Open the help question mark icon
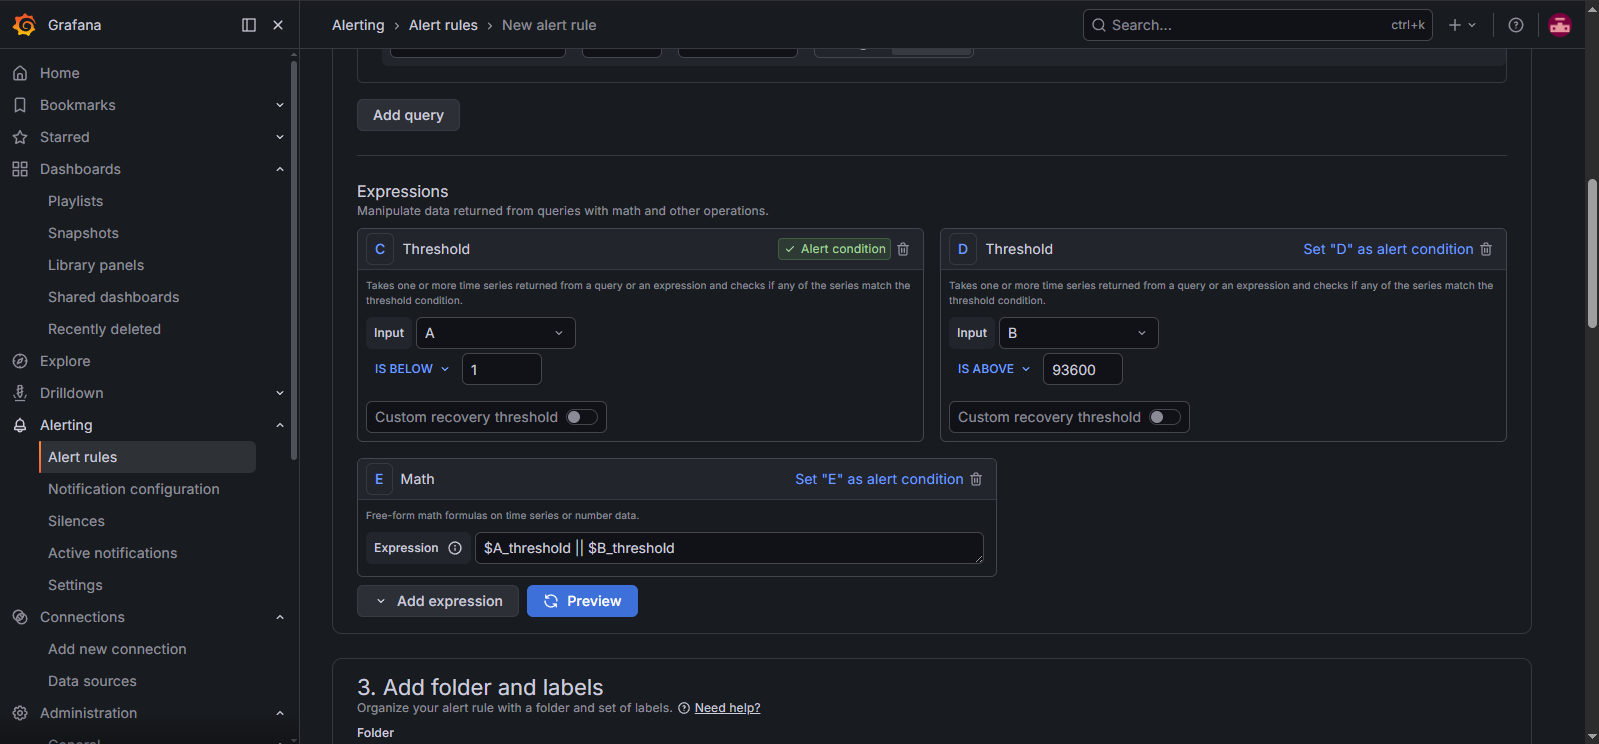Viewport: 1599px width, 744px height. click(1516, 25)
